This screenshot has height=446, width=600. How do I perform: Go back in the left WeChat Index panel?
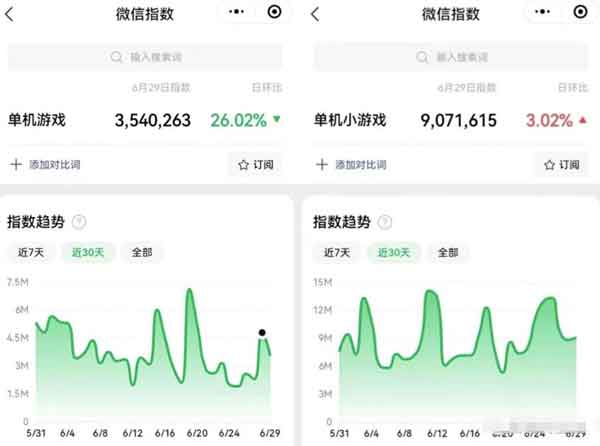coord(10,15)
